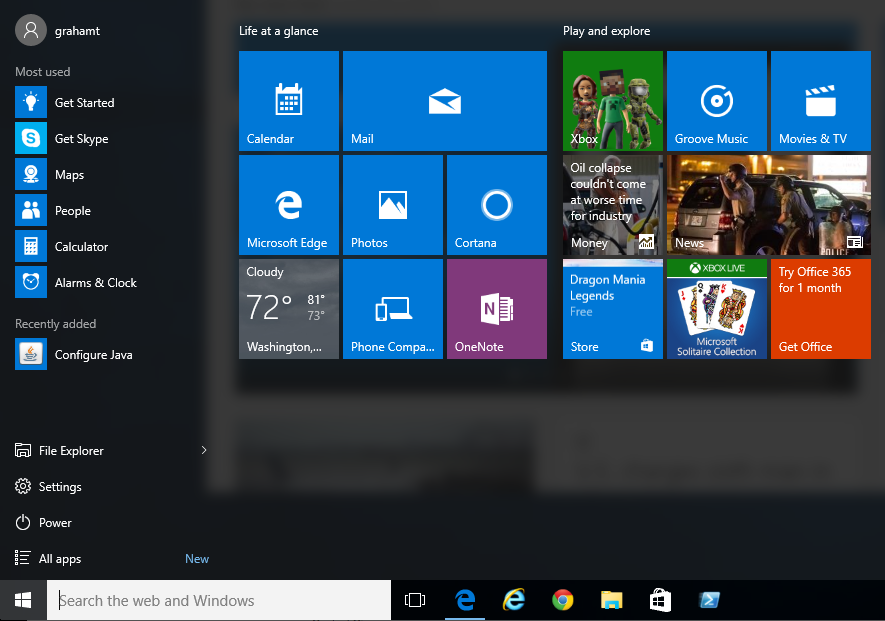Open the Calendar tile
The height and width of the screenshot is (621, 885).
click(x=288, y=100)
